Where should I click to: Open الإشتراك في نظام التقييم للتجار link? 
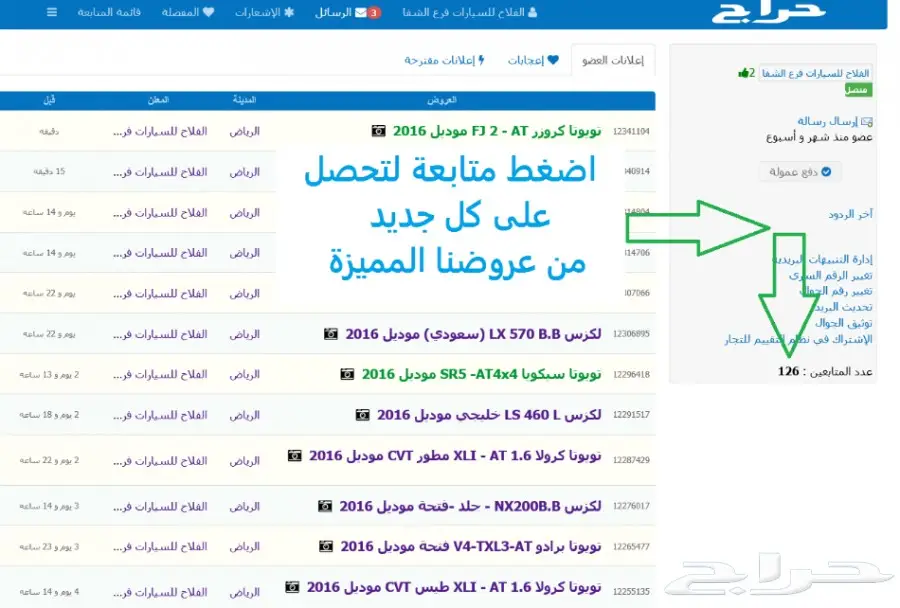click(798, 339)
